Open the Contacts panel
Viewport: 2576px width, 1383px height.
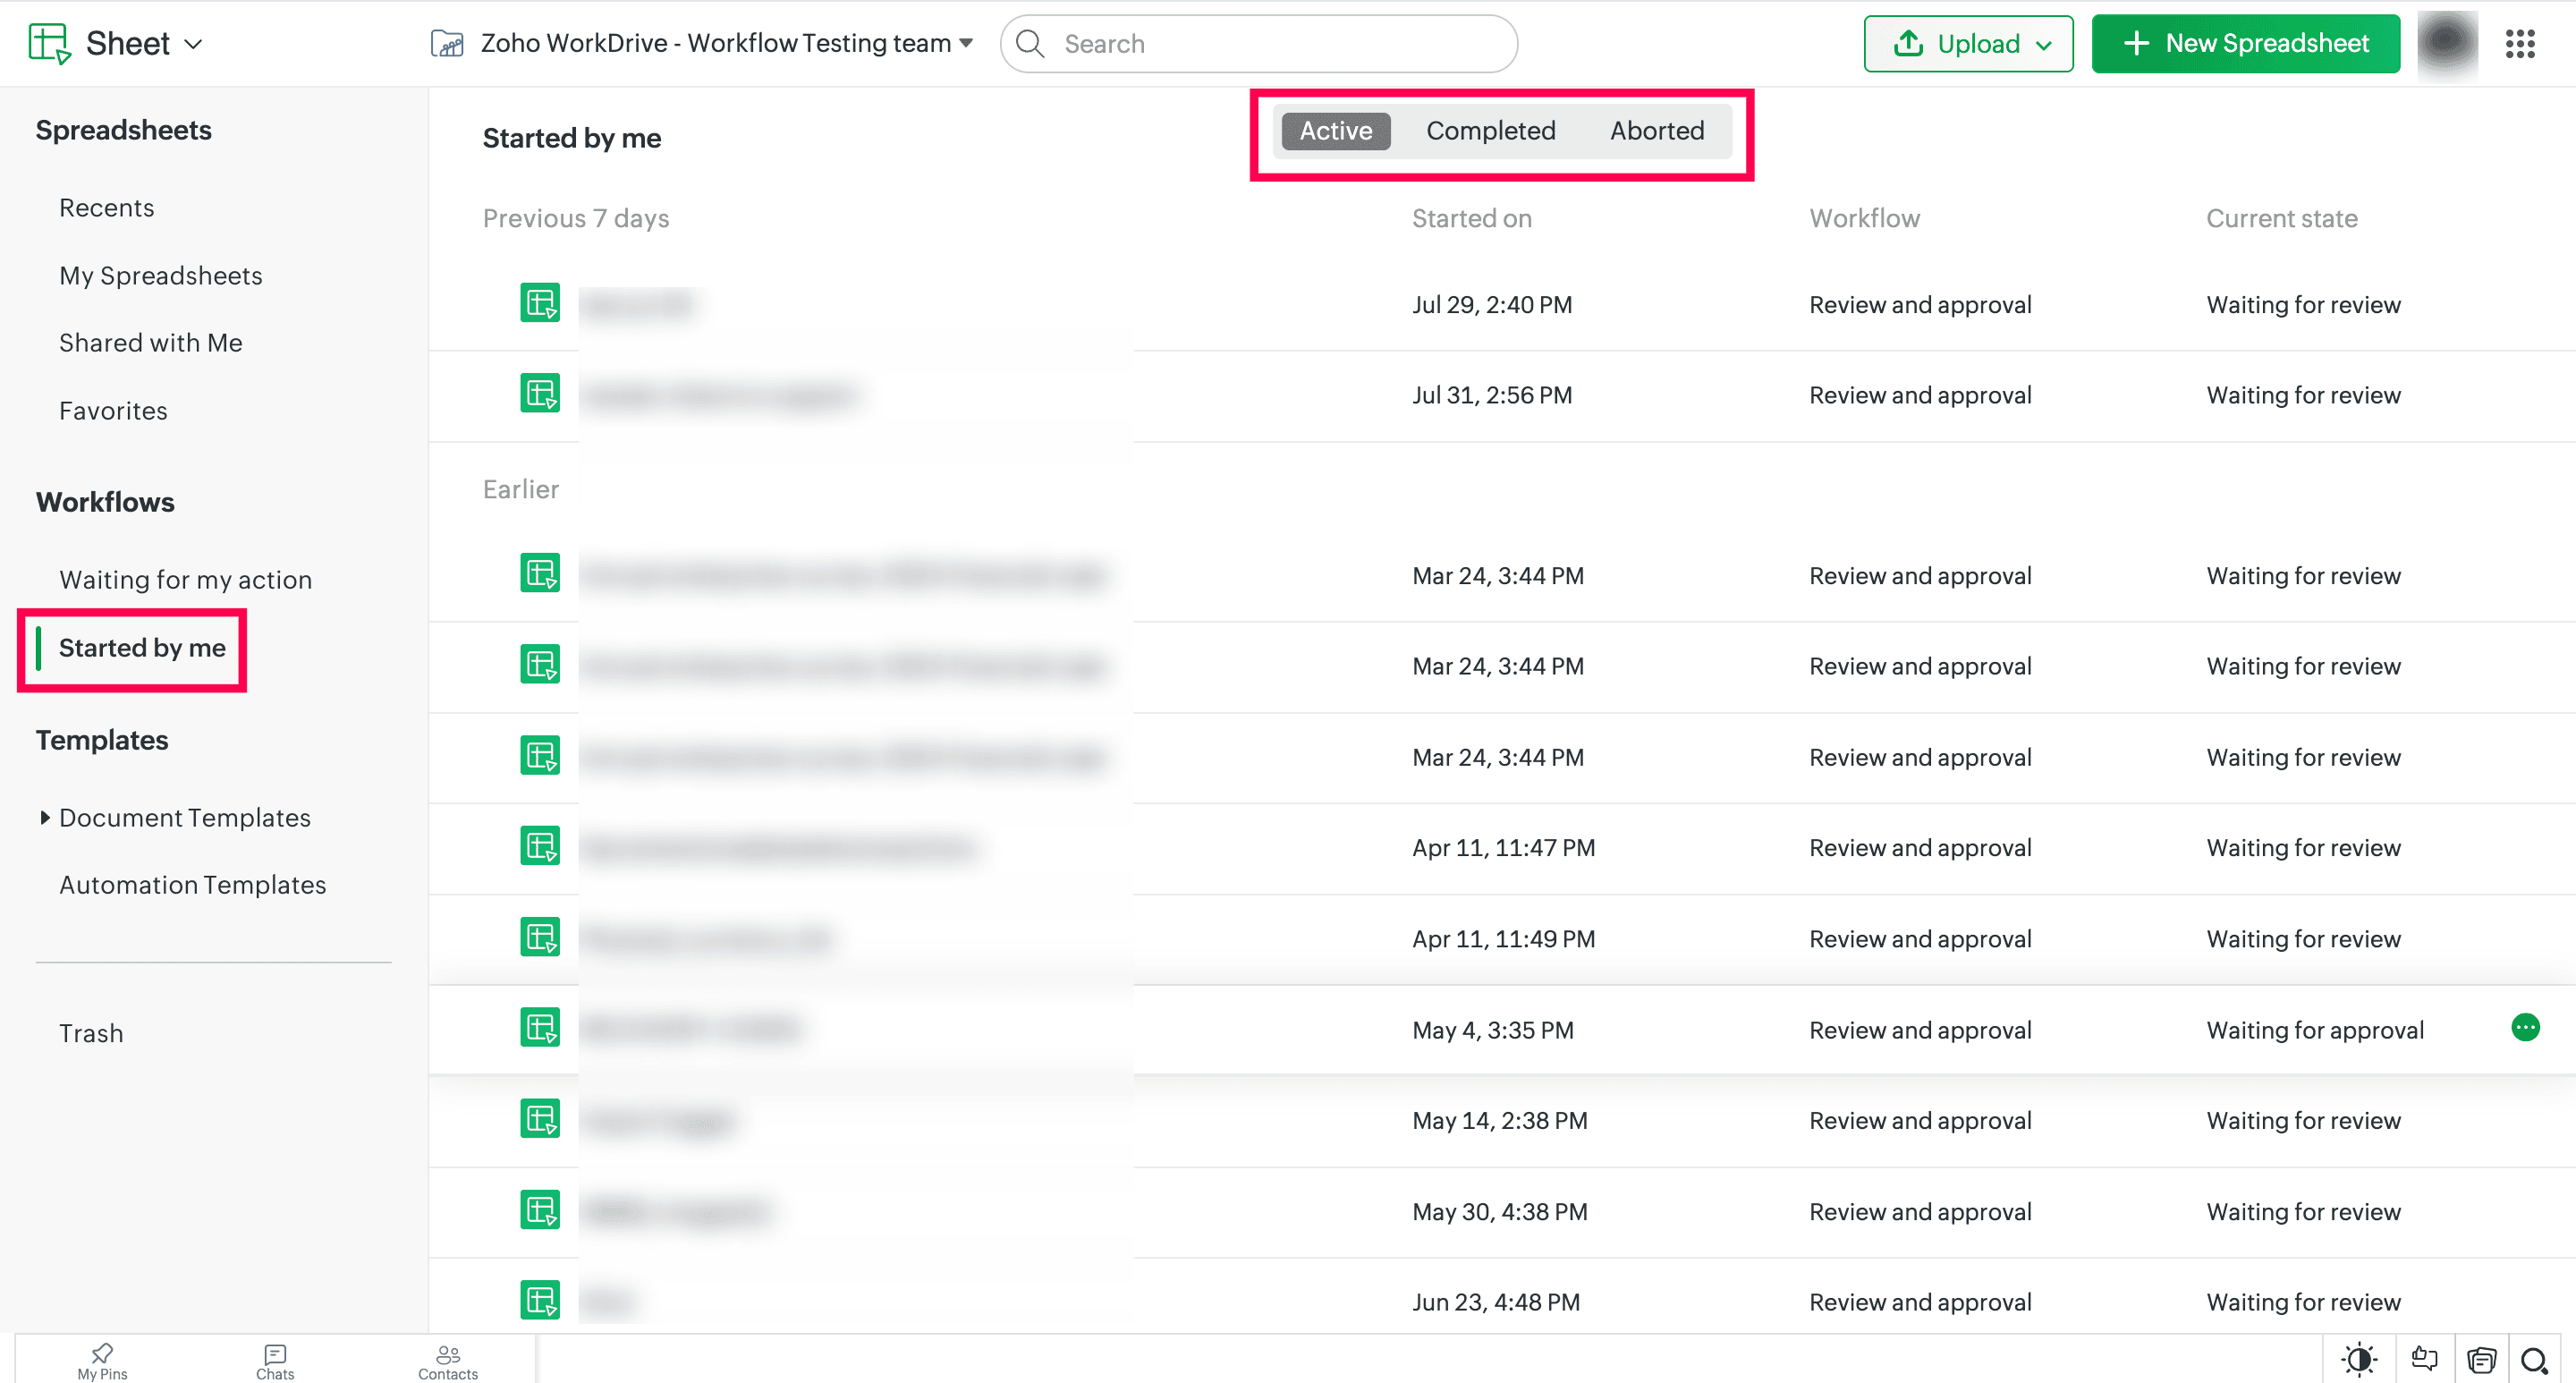[x=447, y=1361]
